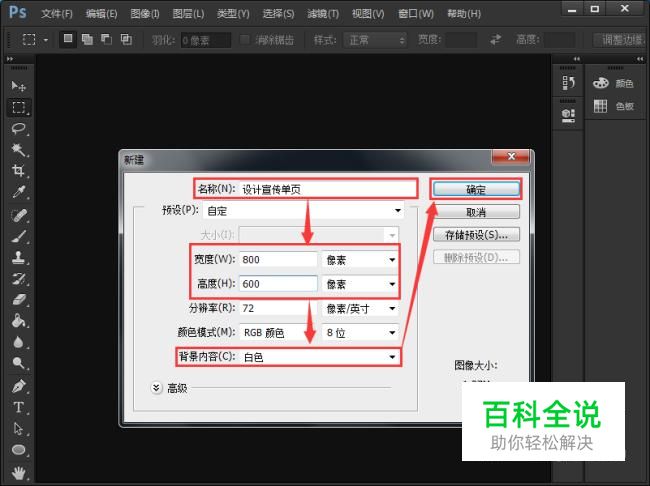Open the height unit 像素 dropdown

pos(360,284)
